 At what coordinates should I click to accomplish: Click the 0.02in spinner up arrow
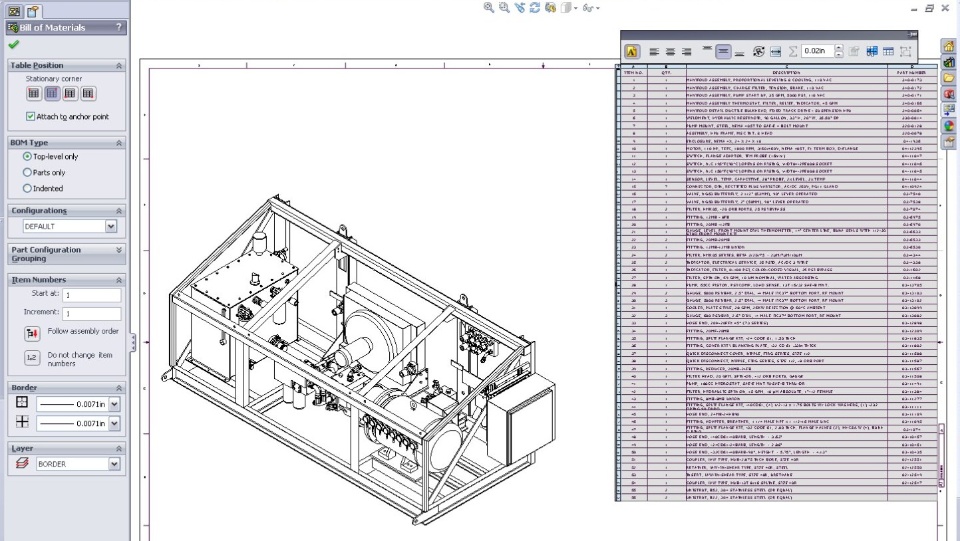[837, 47]
